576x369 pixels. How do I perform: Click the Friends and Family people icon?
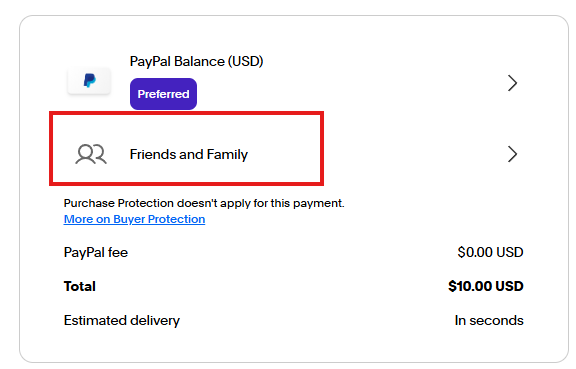point(91,154)
